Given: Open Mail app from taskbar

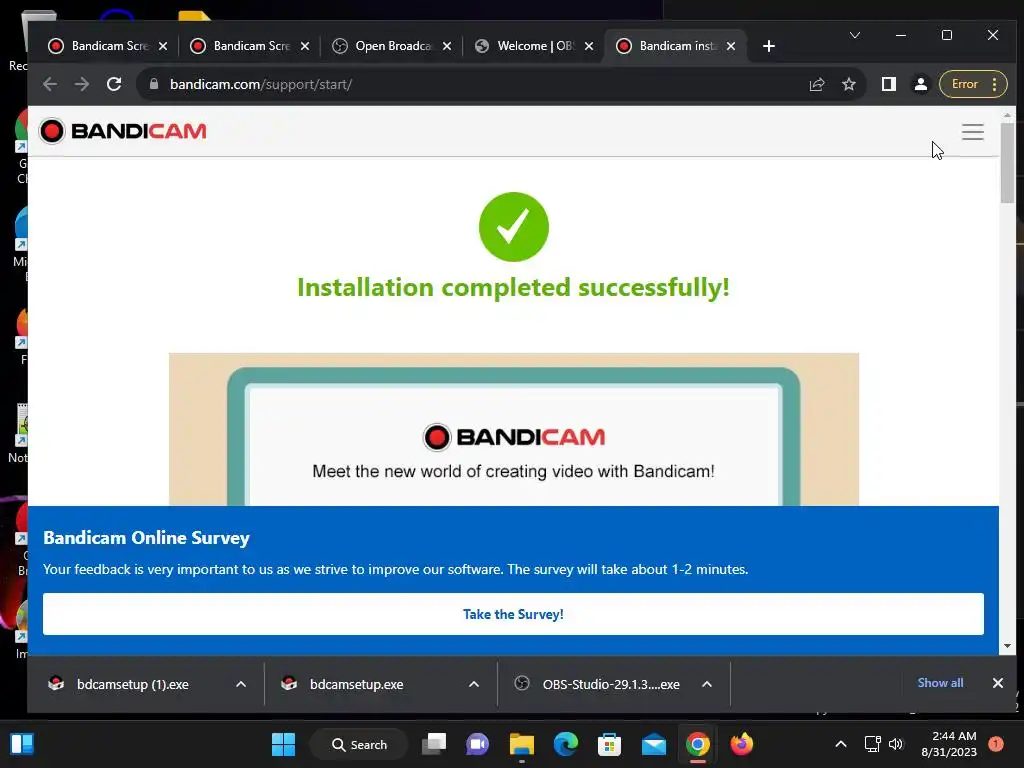Looking at the screenshot, I should click(x=654, y=744).
